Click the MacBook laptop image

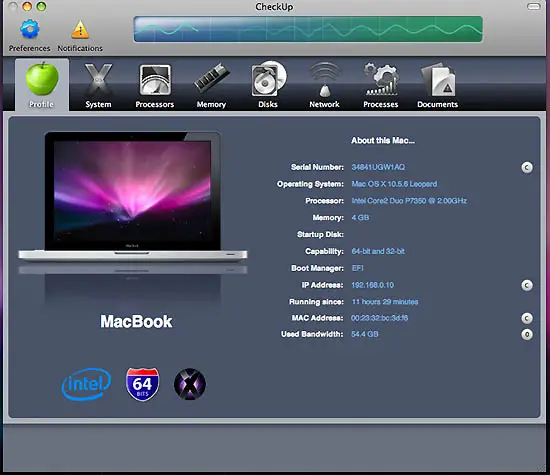coord(133,196)
